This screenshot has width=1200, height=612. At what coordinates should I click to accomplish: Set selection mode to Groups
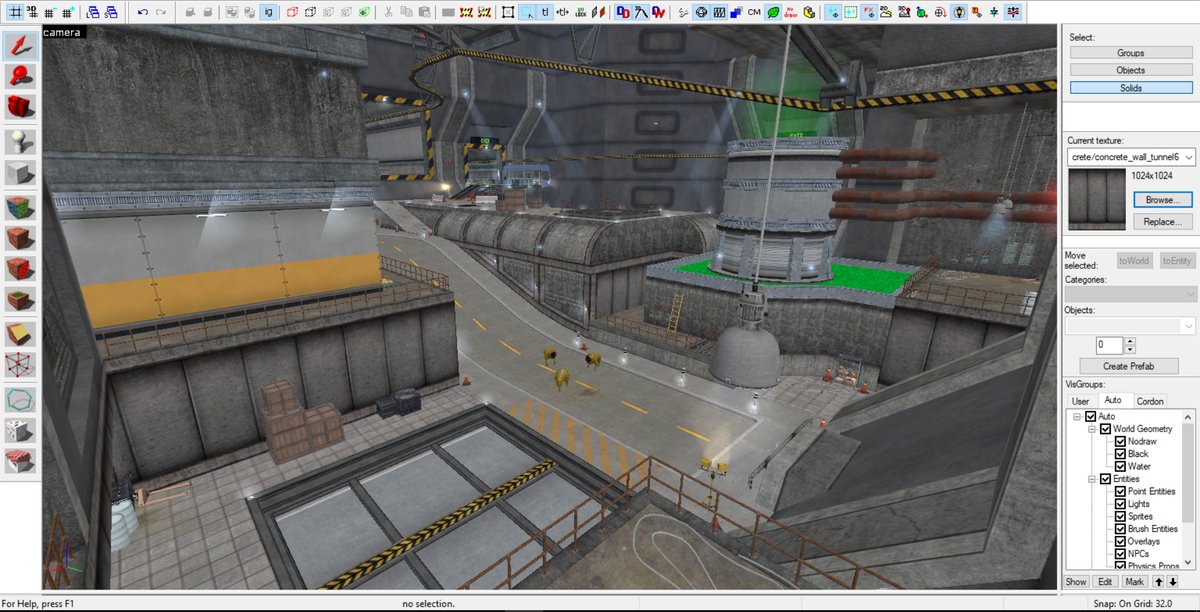pyautogui.click(x=1131, y=52)
